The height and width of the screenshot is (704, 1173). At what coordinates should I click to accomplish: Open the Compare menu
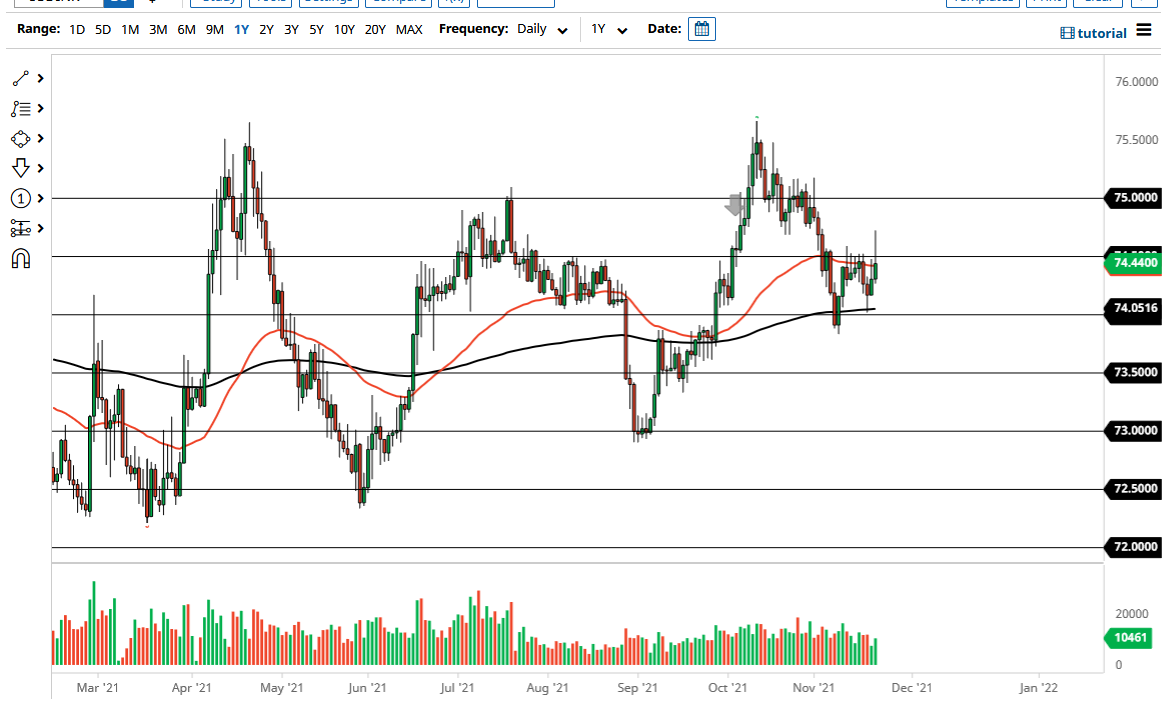[398, 2]
